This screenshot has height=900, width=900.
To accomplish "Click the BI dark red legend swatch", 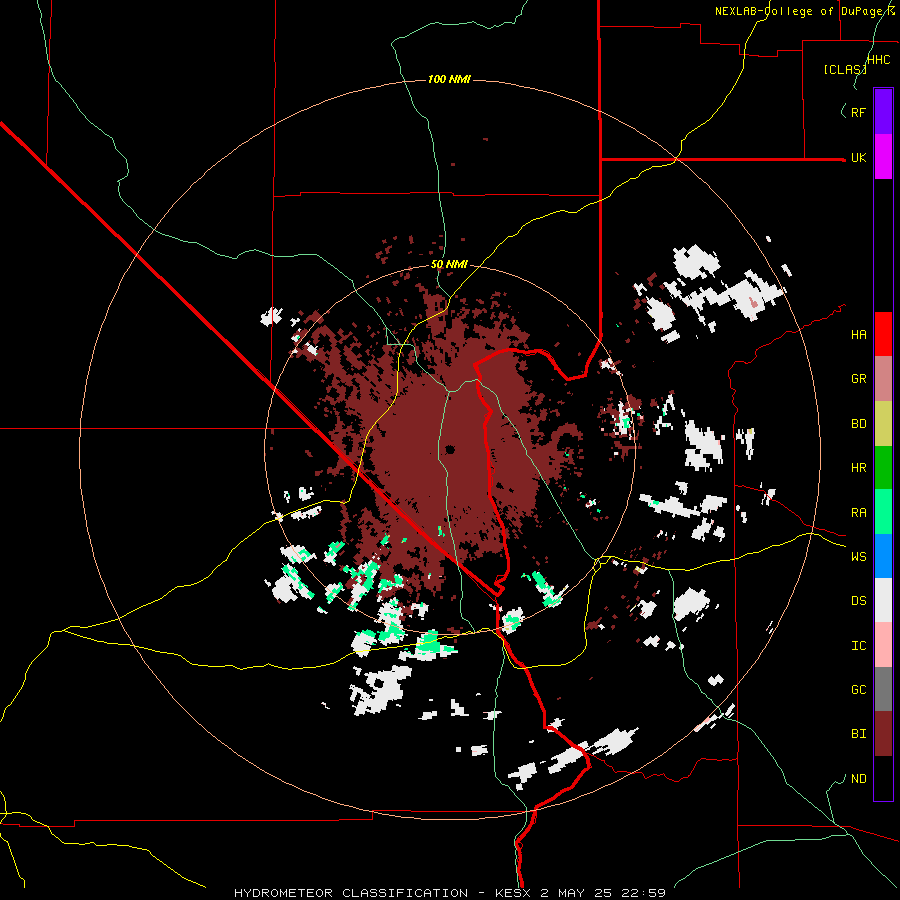I will tap(883, 734).
